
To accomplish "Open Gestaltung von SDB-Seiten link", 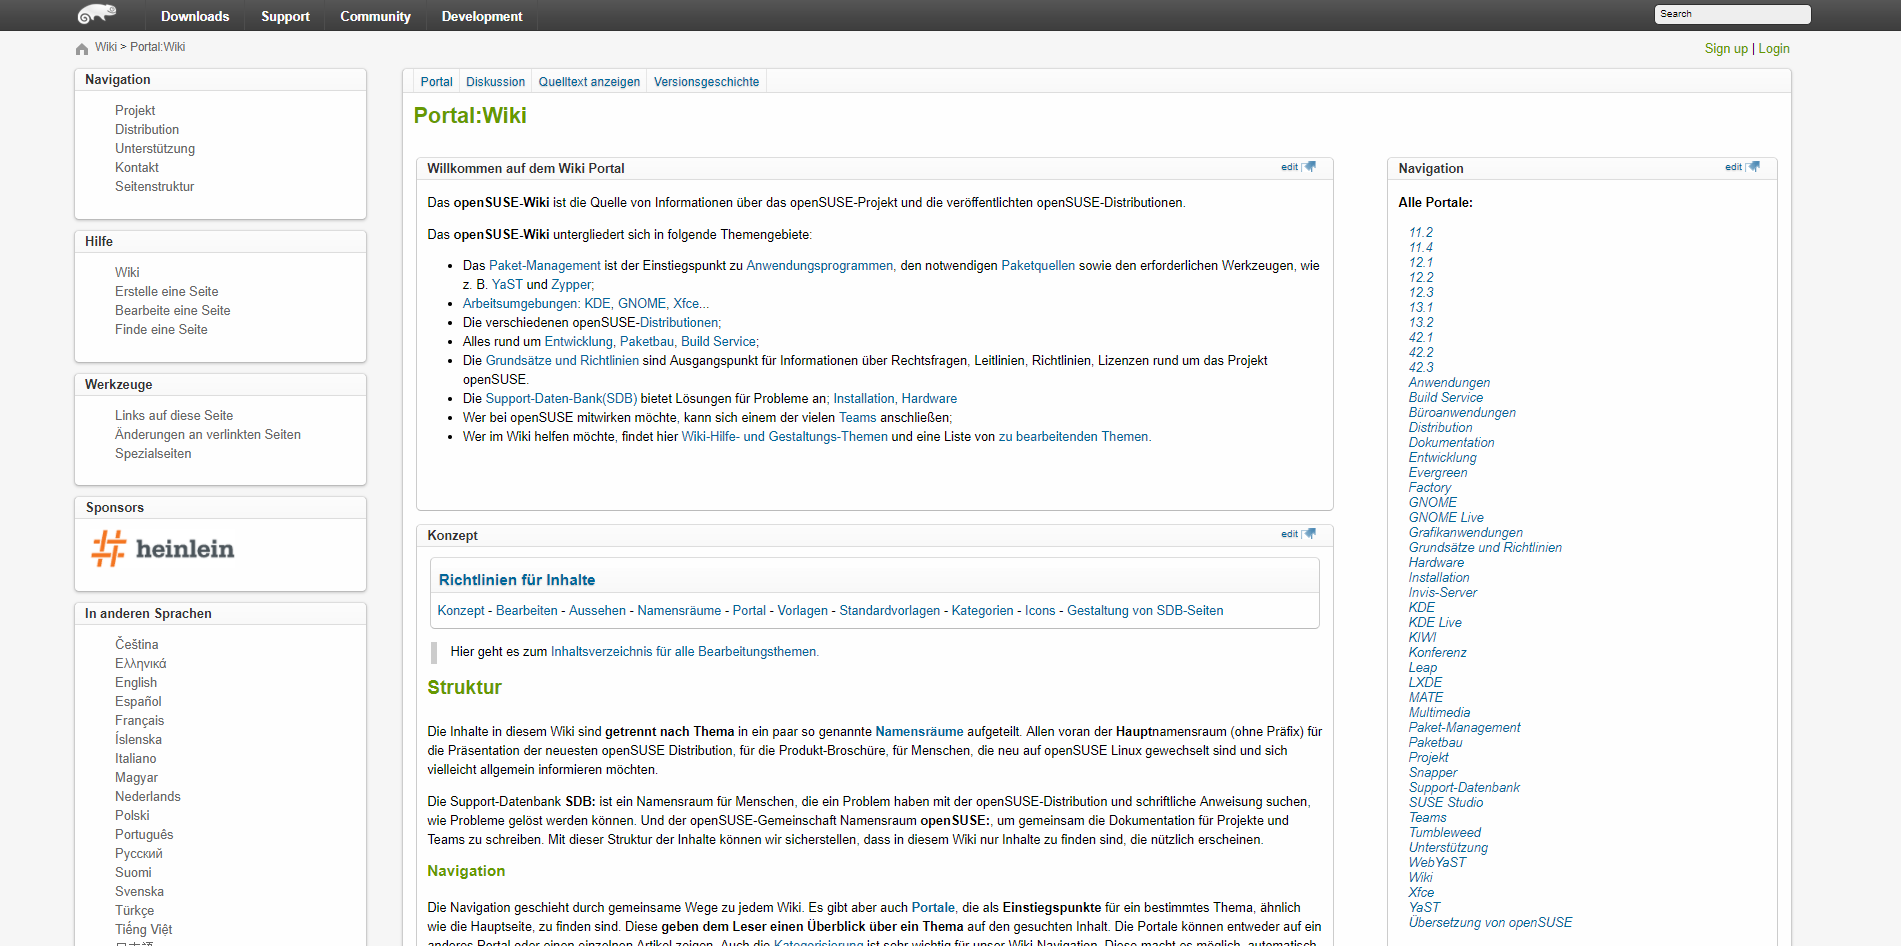I will pos(1145,611).
